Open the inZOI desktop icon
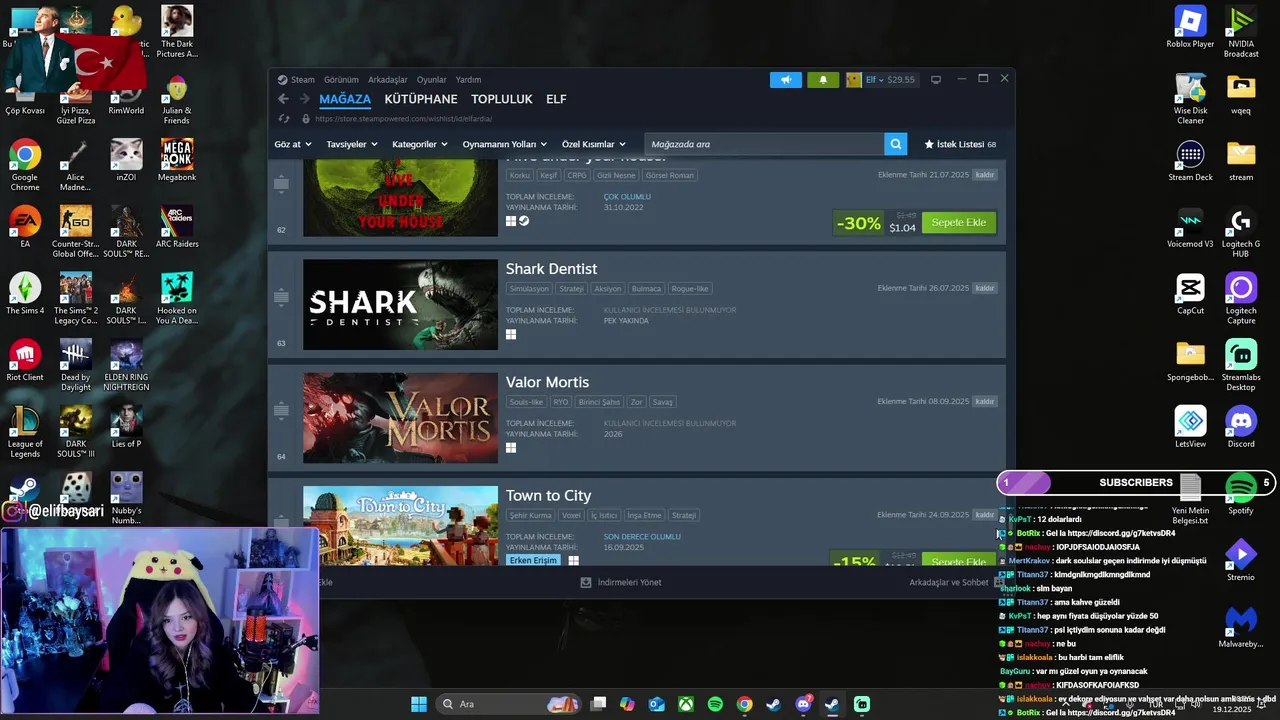Screen dimensions: 1280x720 pyautogui.click(x=126, y=161)
